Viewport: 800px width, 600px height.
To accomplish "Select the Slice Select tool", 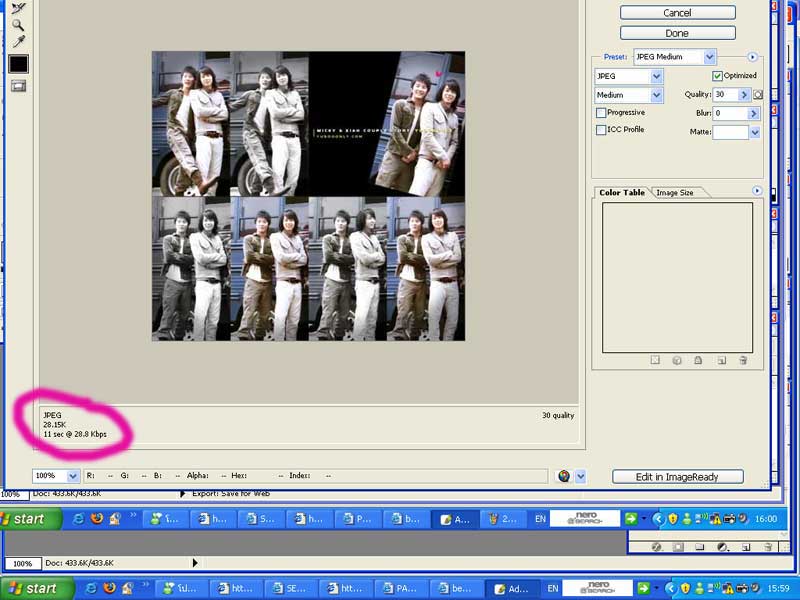I will tap(19, 7).
